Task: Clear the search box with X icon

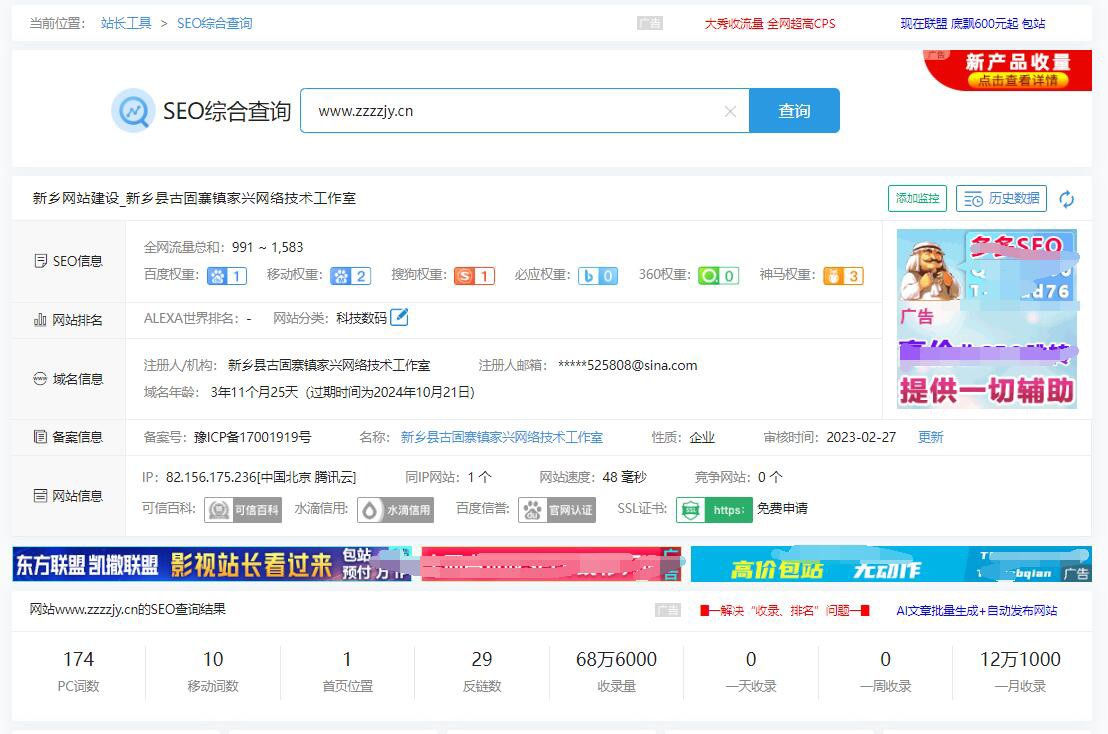Action: 730,112
